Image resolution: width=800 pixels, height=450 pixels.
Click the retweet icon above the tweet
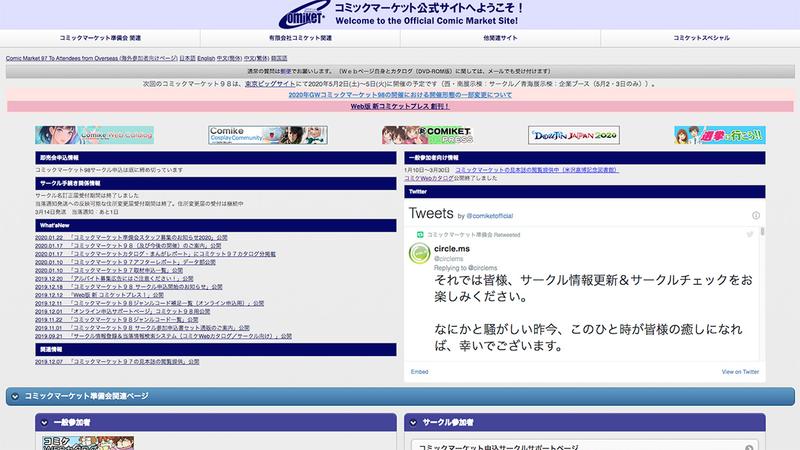point(420,235)
